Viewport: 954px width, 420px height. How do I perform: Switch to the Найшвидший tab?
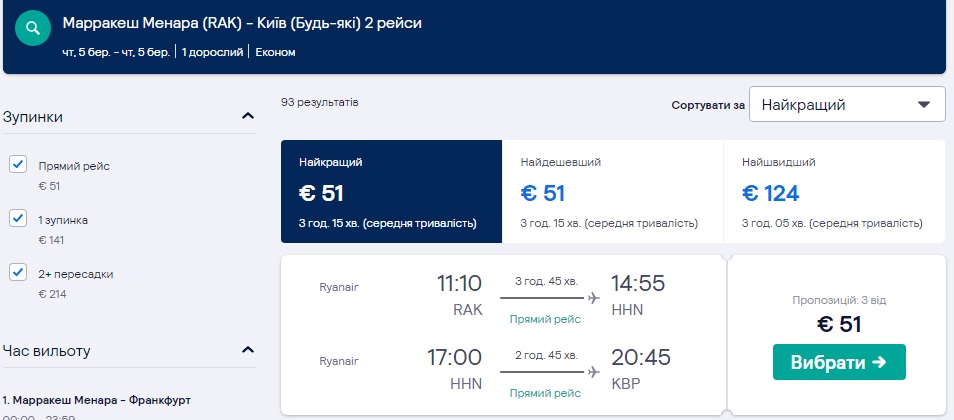point(833,192)
